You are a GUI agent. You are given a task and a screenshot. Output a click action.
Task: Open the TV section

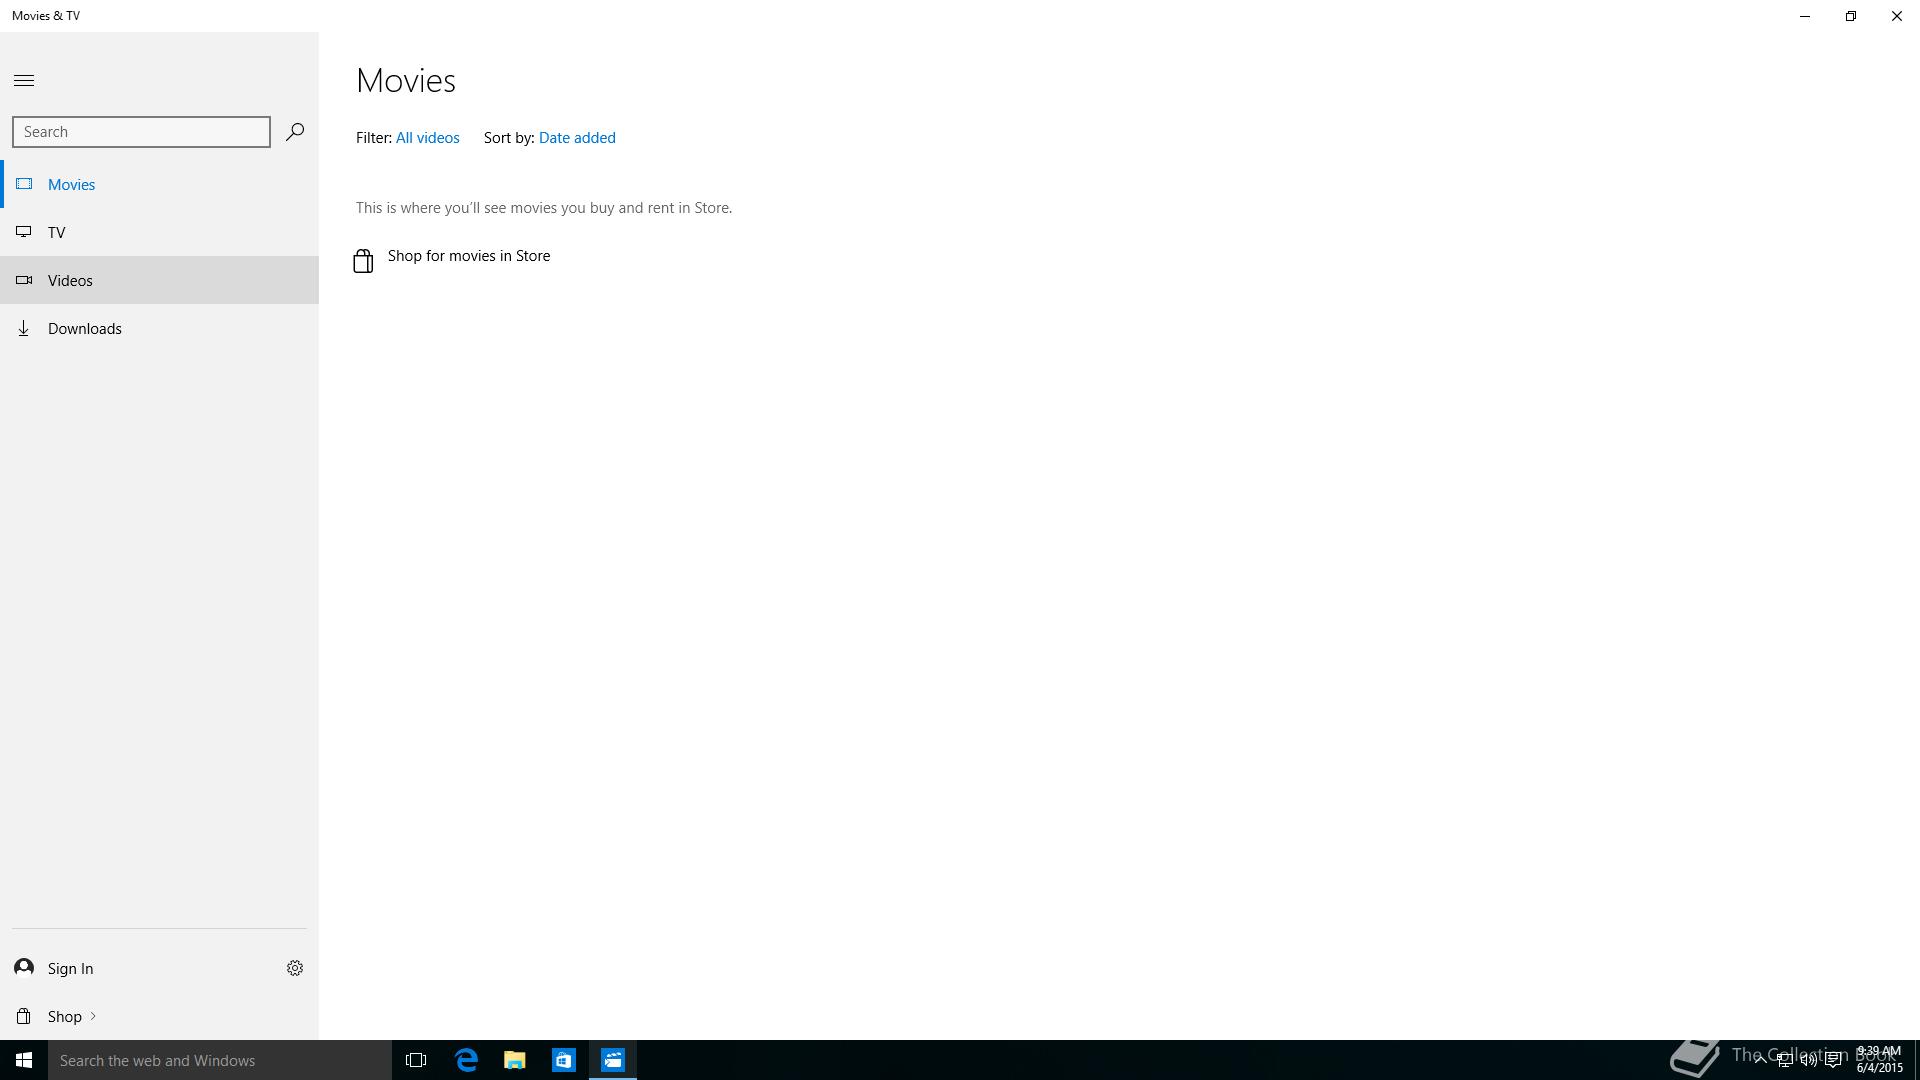(160, 232)
